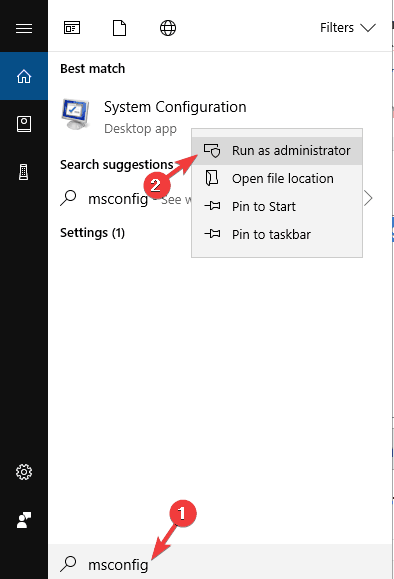
Task: Click the search box containing msconfig
Action: [x=219, y=563]
